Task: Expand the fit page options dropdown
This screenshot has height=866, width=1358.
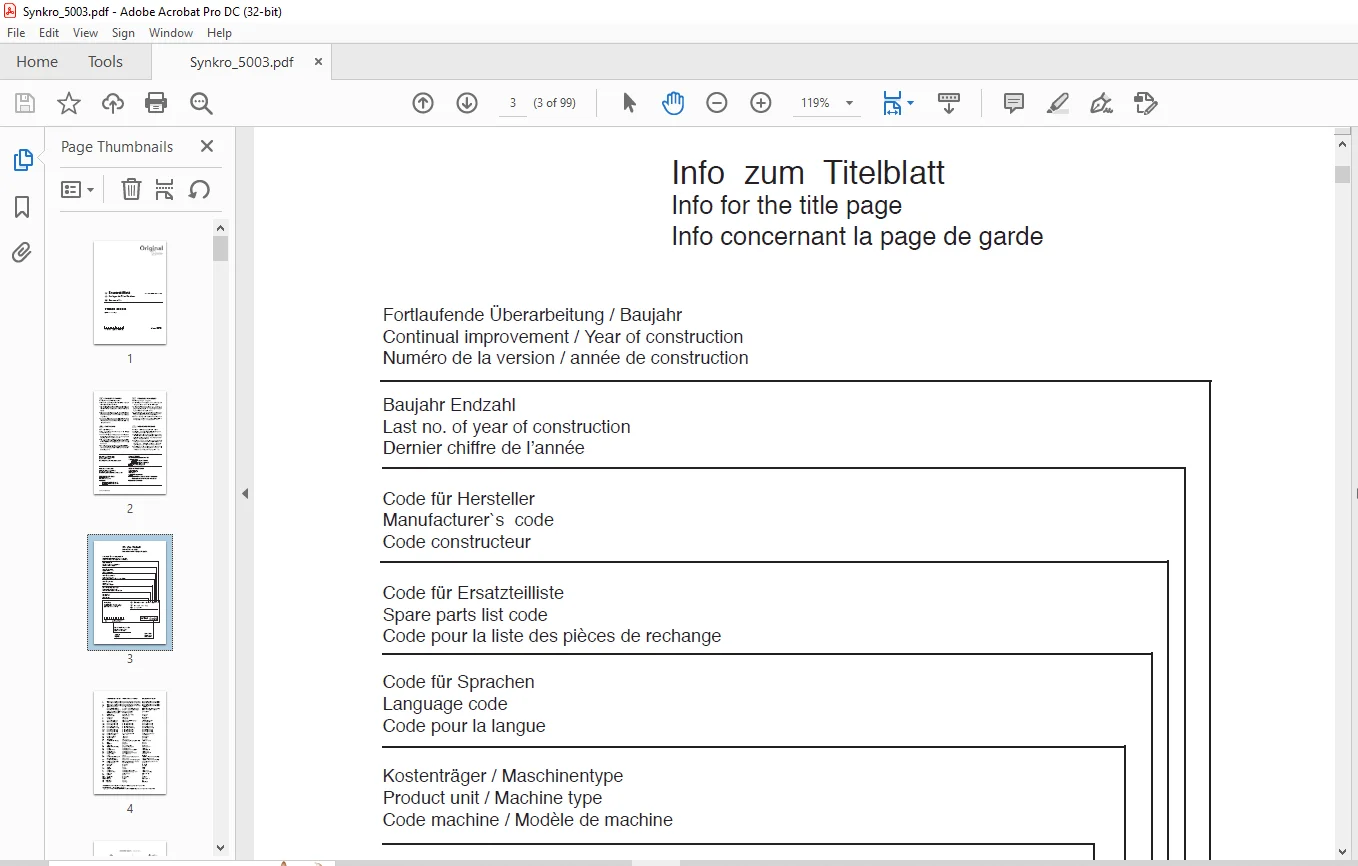Action: (x=911, y=103)
